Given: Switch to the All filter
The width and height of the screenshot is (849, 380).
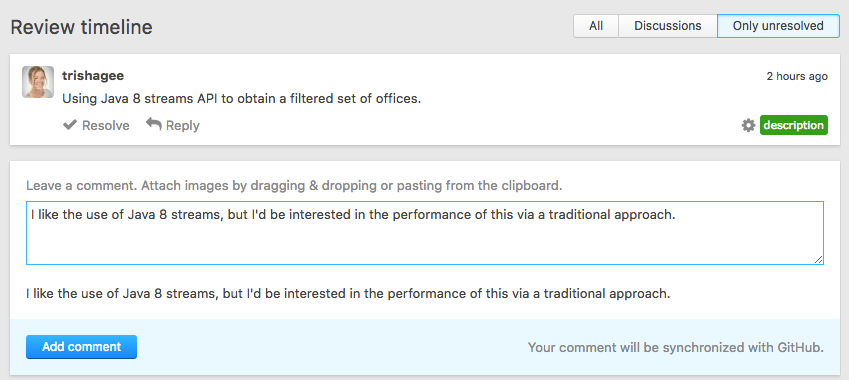Looking at the screenshot, I should tap(596, 26).
